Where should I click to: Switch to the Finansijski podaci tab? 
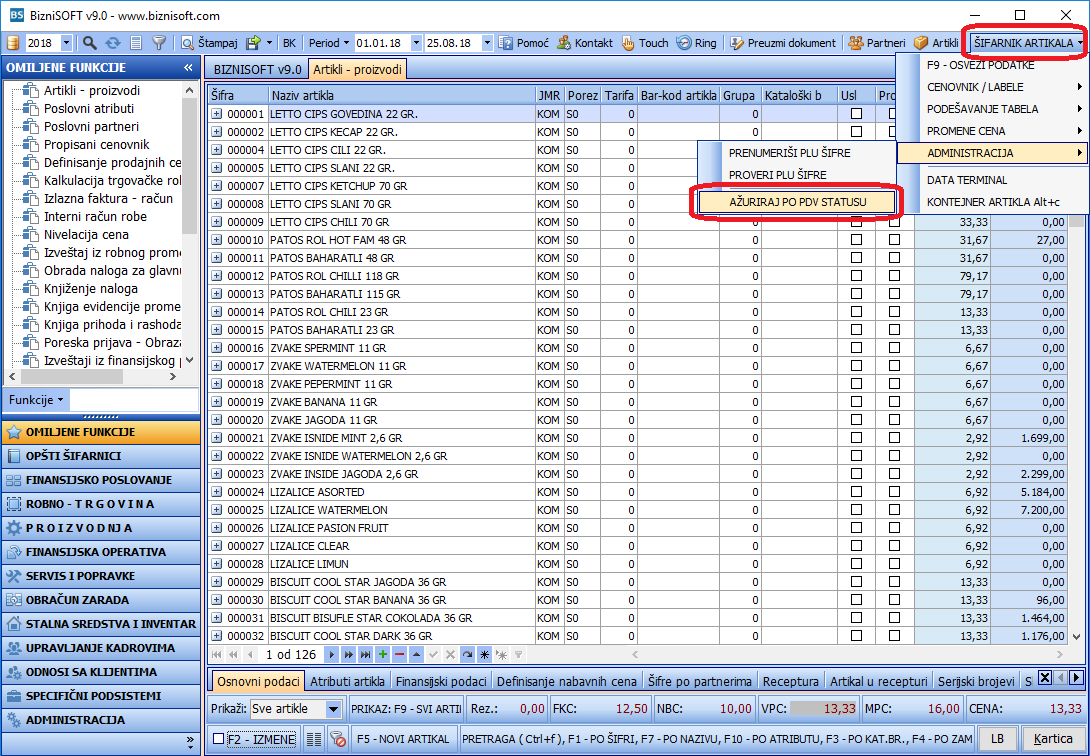pyautogui.click(x=441, y=681)
